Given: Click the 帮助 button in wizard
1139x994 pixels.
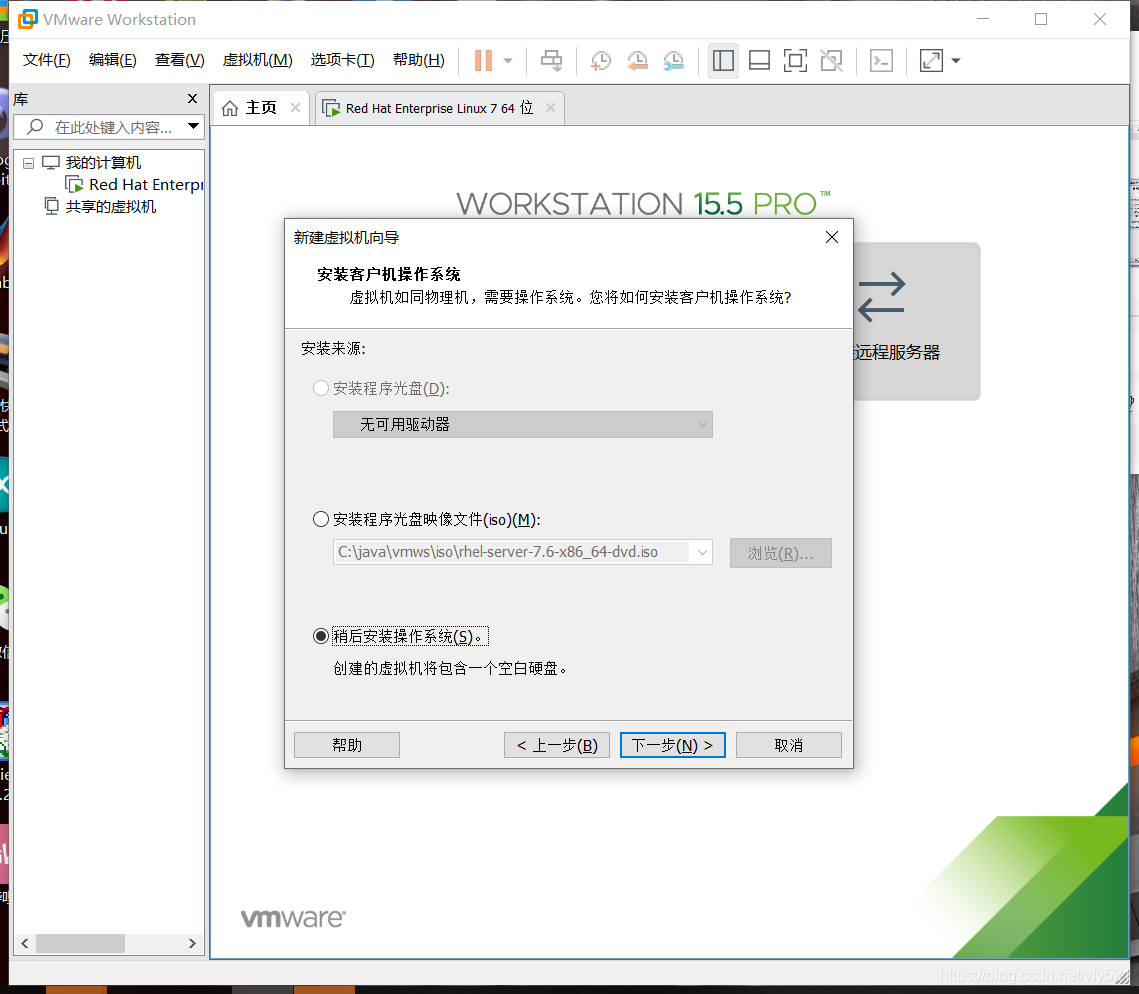Looking at the screenshot, I should [x=346, y=745].
